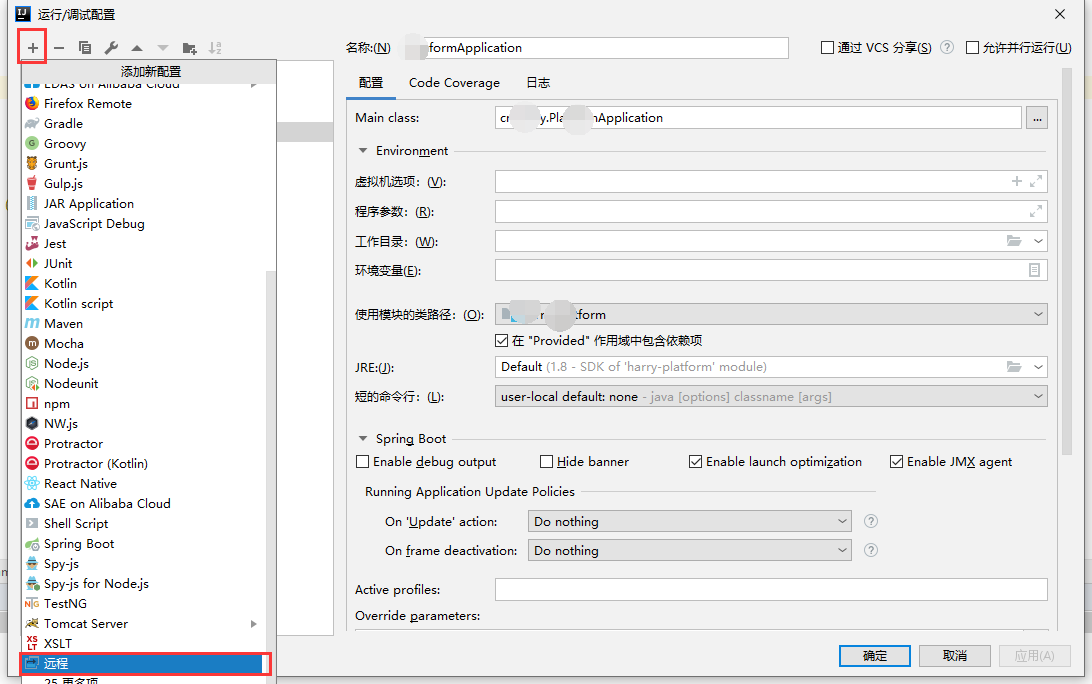Open the JRE dropdown arrow

(x=1038, y=367)
